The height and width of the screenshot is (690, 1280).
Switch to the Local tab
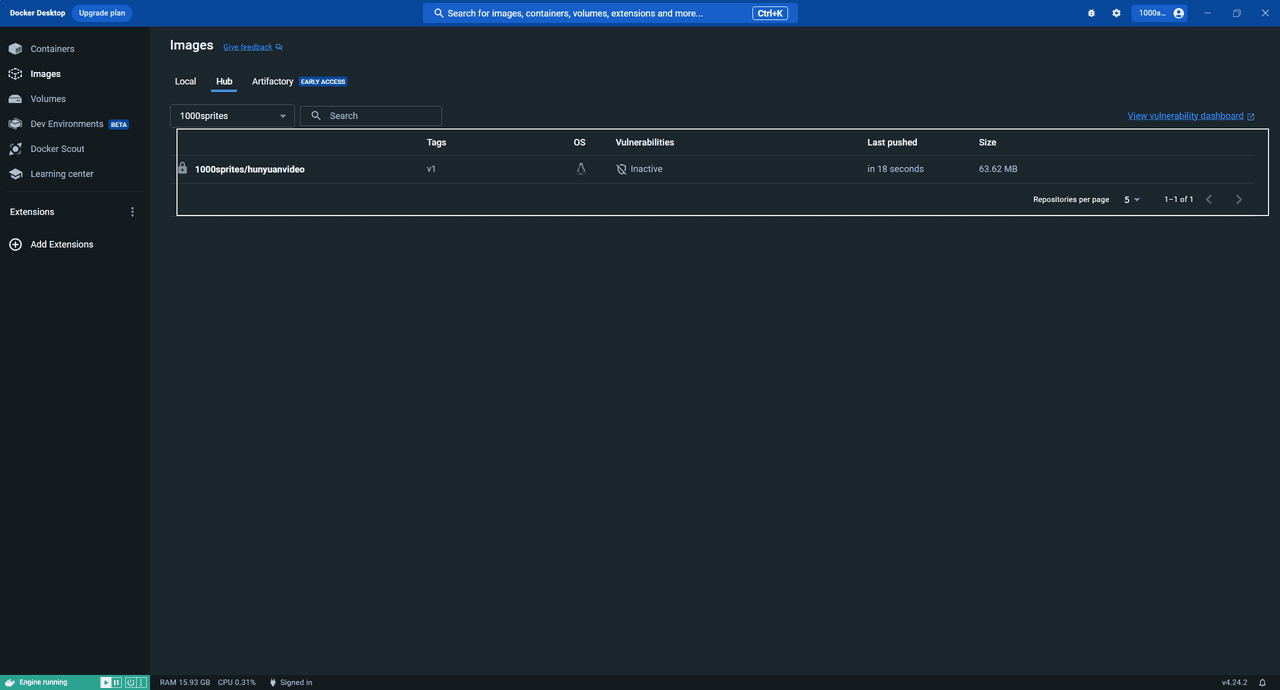[186, 81]
